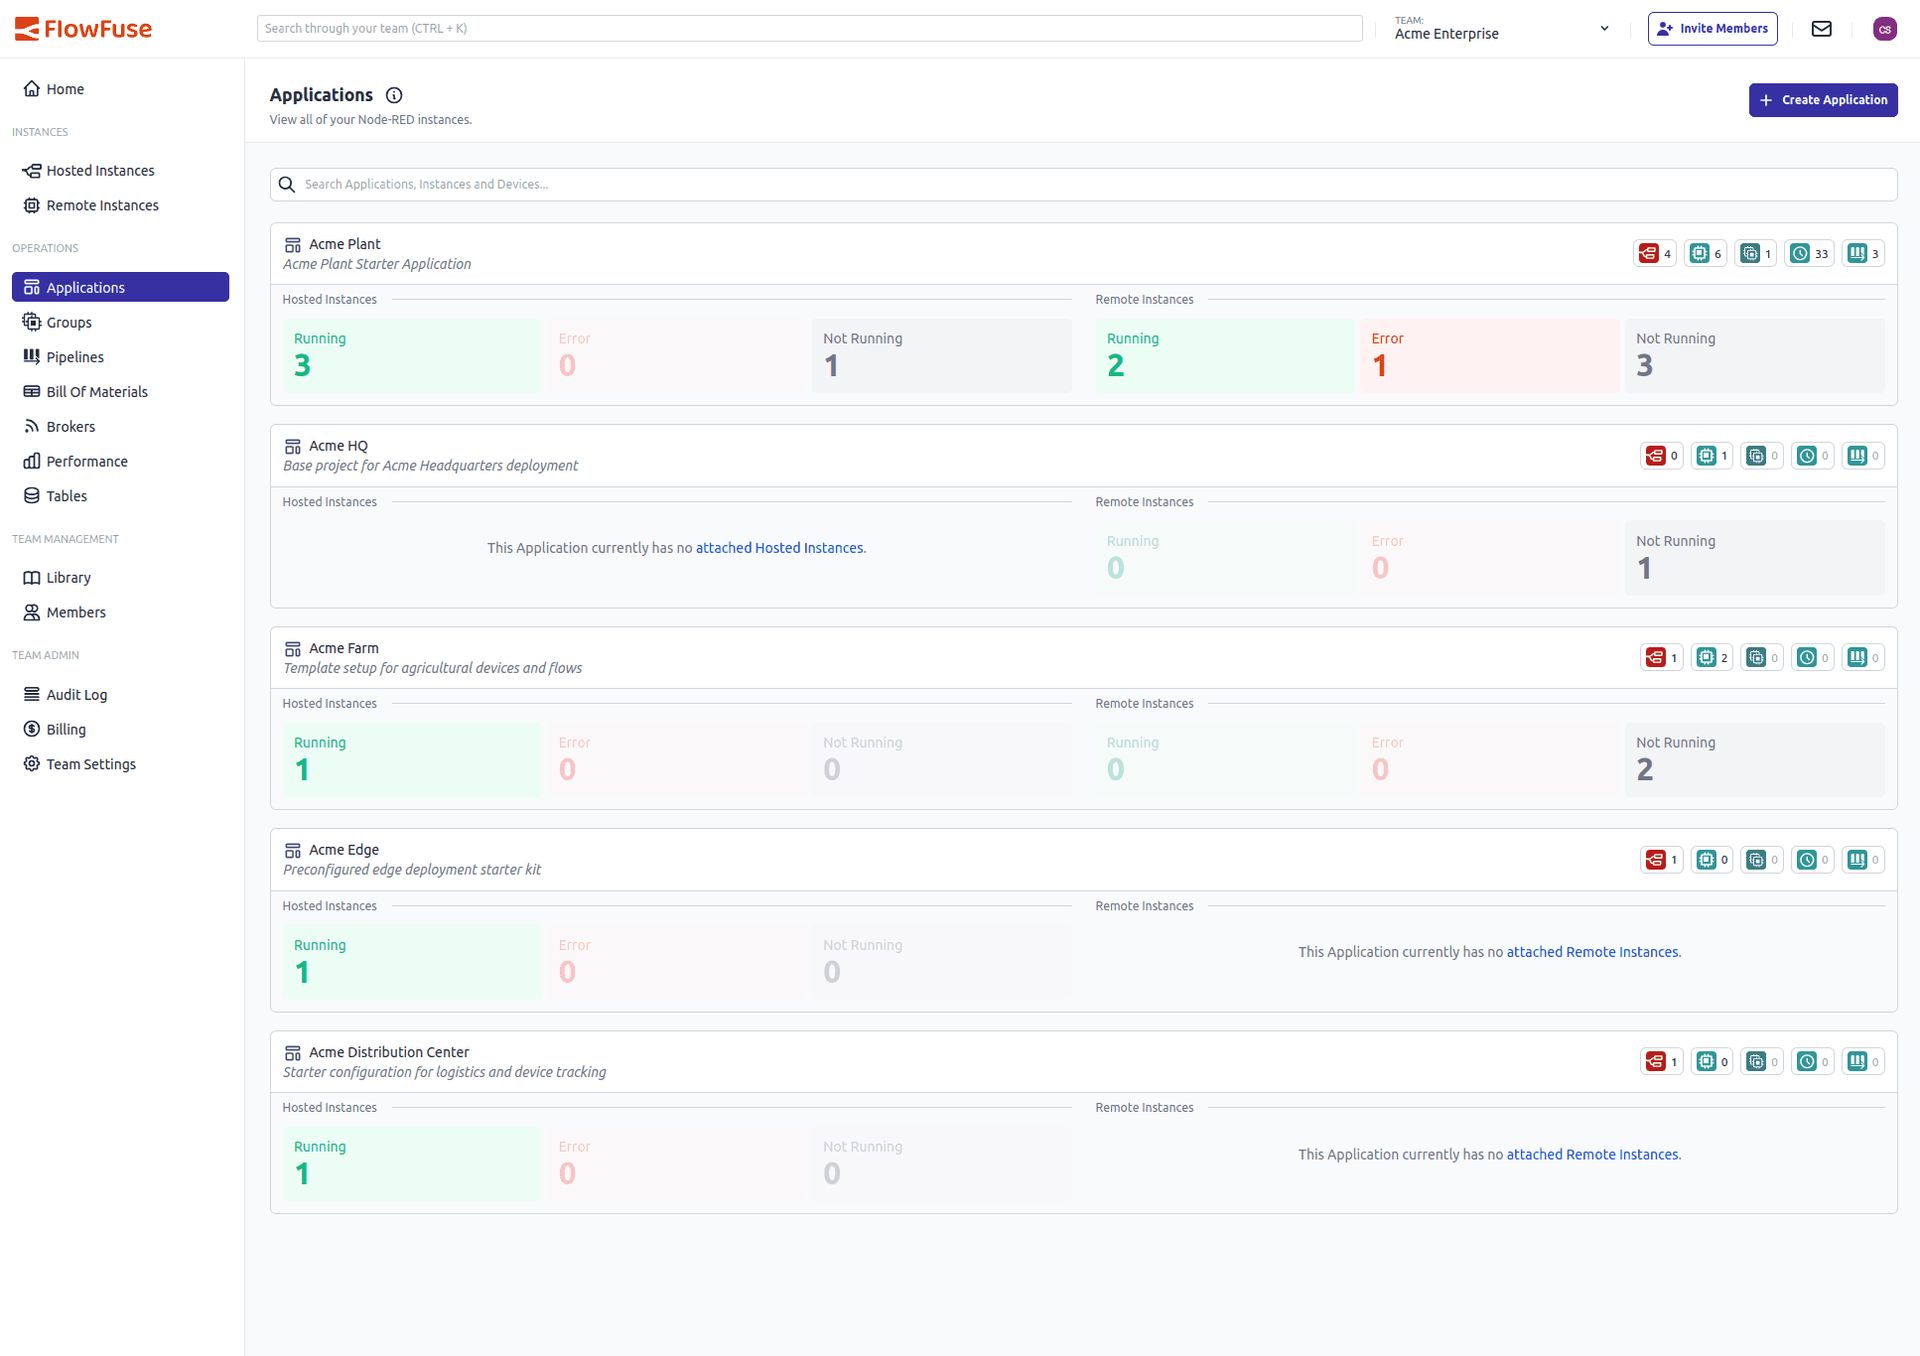Image resolution: width=1920 pixels, height=1356 pixels.
Task: Click the Applications info tooltip icon
Action: coord(393,95)
